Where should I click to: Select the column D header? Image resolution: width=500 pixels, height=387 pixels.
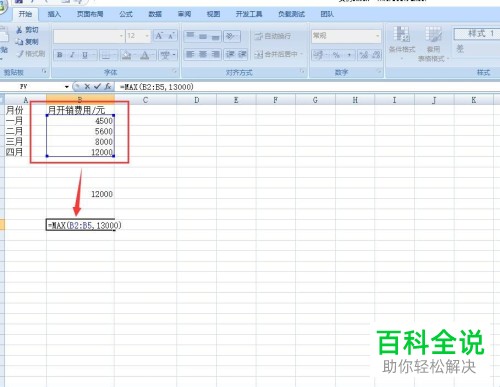197,100
